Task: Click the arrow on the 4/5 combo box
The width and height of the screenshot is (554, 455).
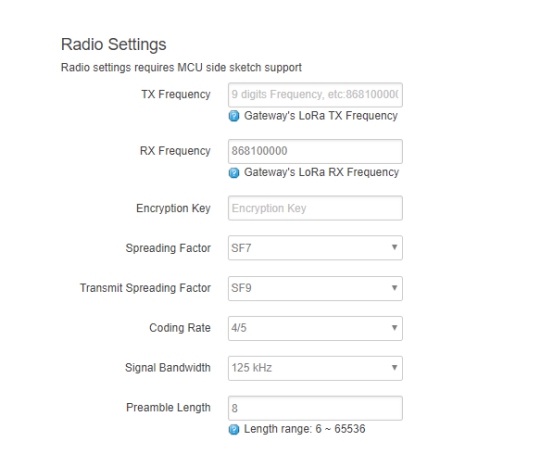Action: coord(394,327)
